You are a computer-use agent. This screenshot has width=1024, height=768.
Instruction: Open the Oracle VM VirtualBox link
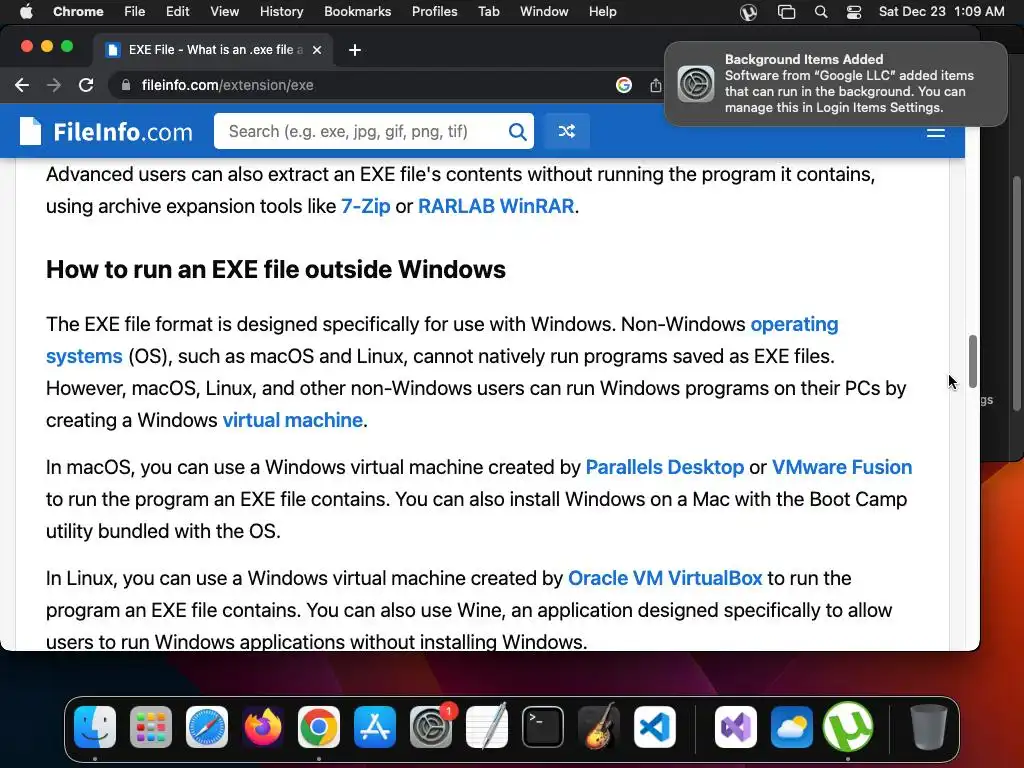(x=665, y=579)
